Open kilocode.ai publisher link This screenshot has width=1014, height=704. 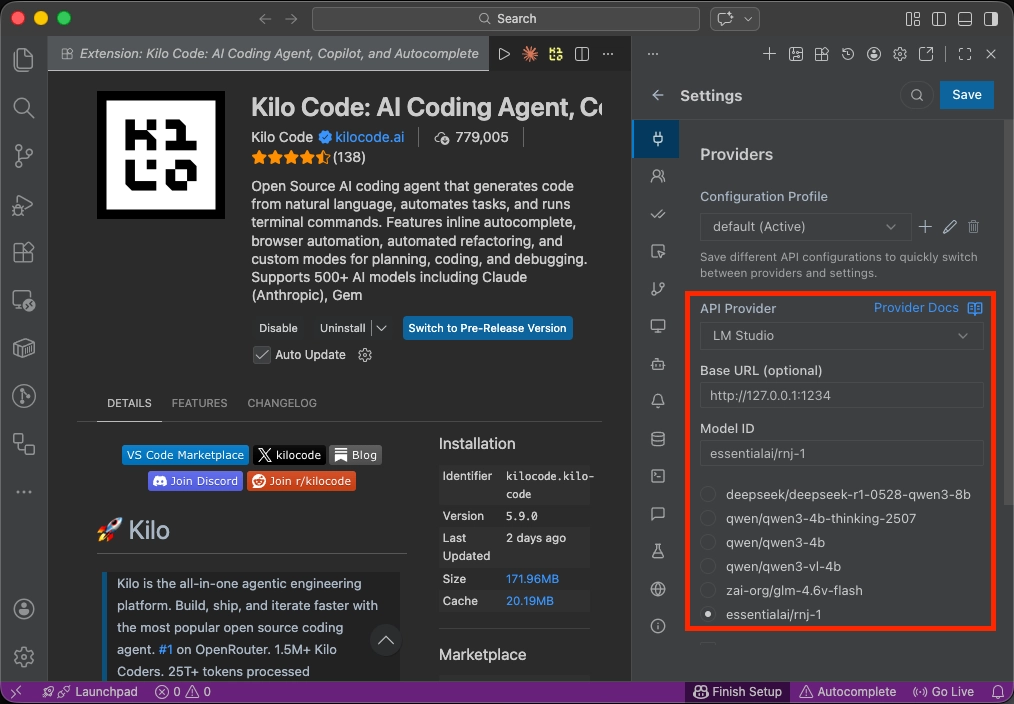(369, 137)
